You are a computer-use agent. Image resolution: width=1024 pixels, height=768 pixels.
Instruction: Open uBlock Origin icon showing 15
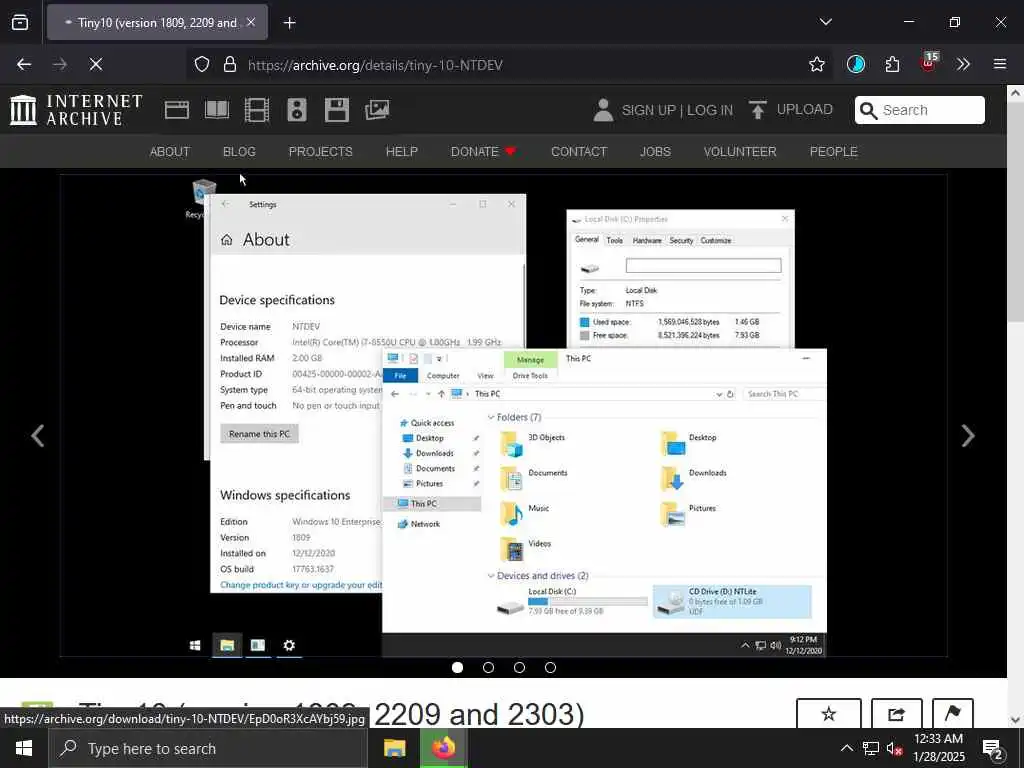pyautogui.click(x=929, y=62)
